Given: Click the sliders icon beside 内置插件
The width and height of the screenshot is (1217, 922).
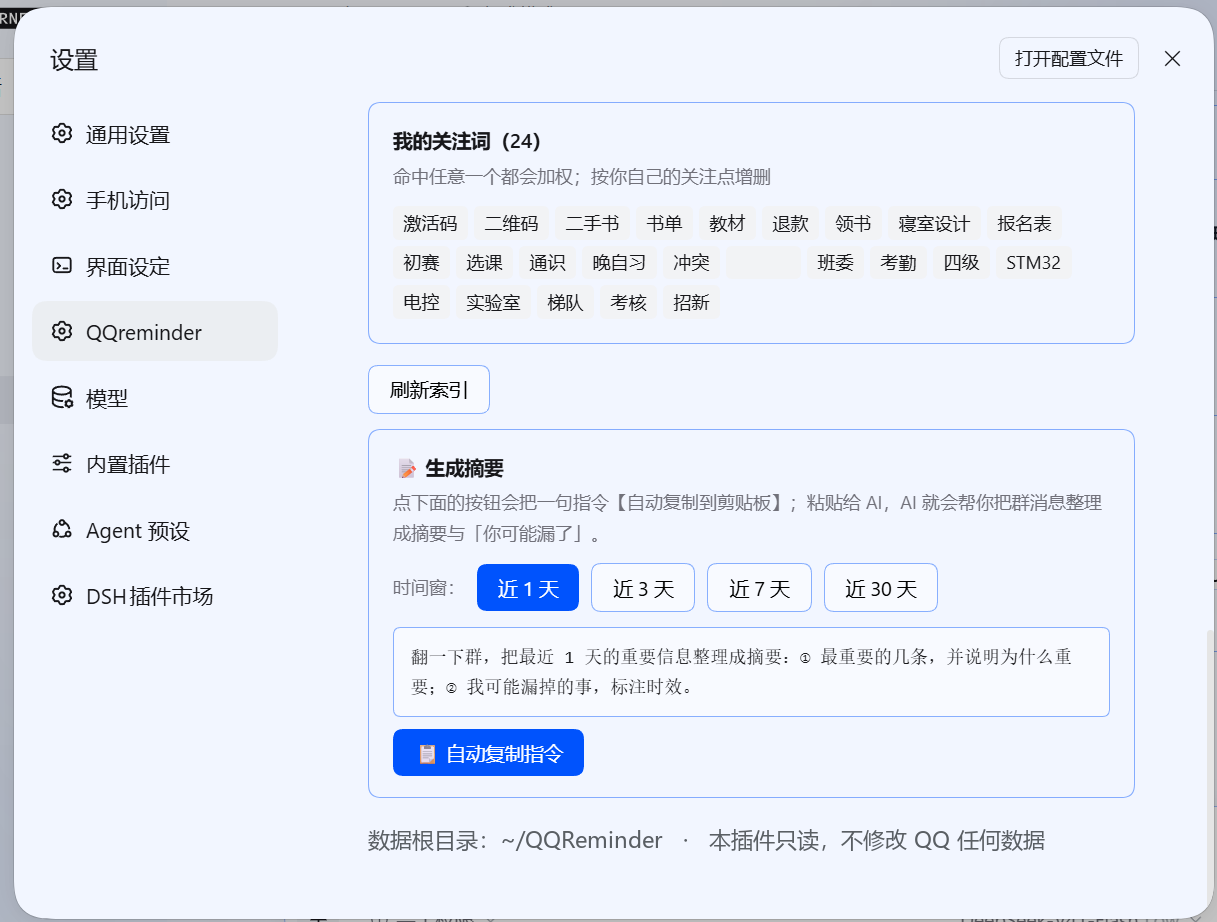Looking at the screenshot, I should (x=62, y=464).
